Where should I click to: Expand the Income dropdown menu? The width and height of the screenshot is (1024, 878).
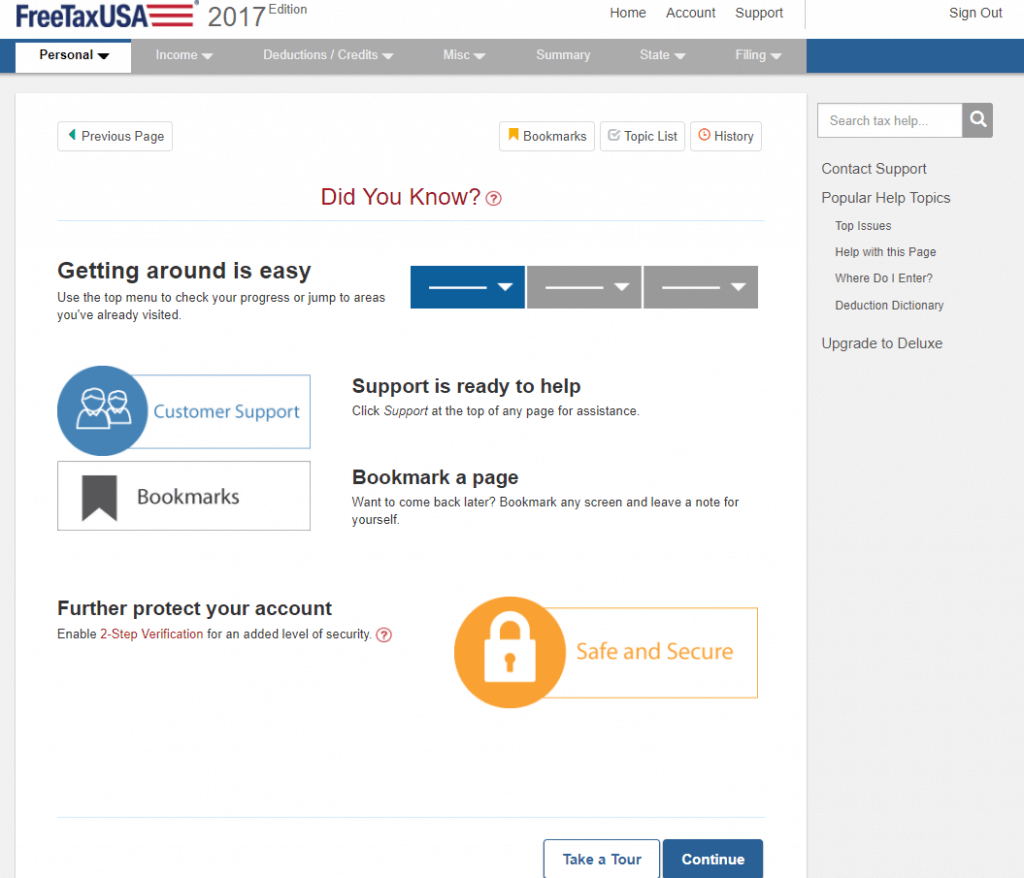pyautogui.click(x=183, y=55)
